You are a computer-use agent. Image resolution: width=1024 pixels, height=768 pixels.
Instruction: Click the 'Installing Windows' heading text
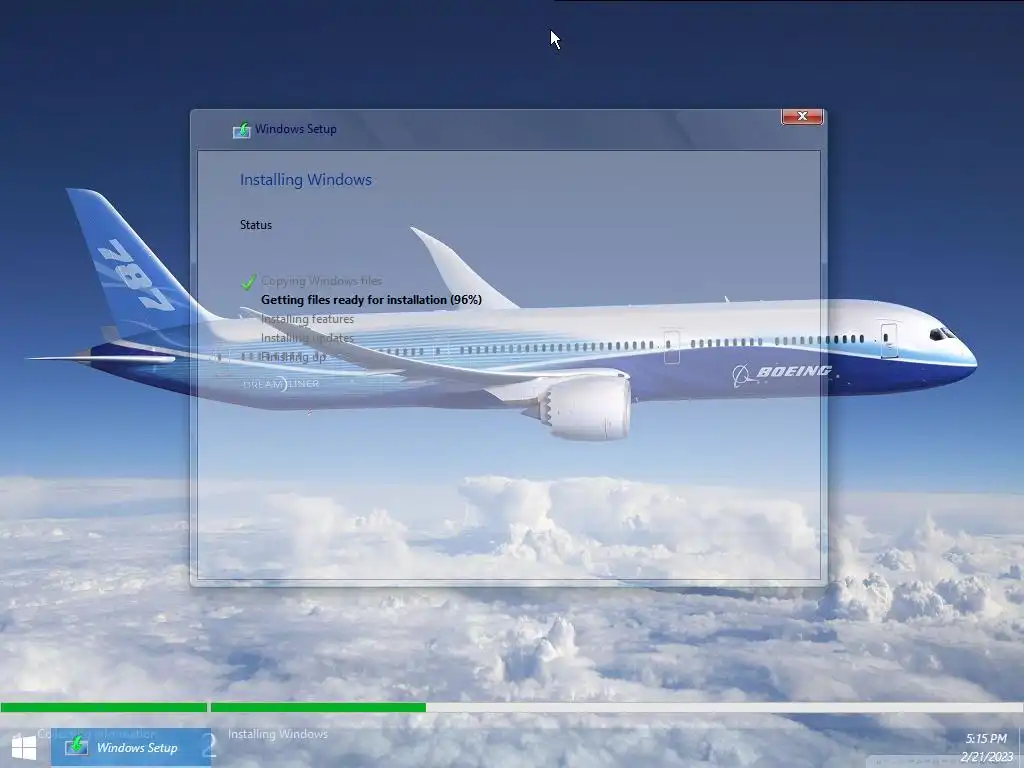coord(306,180)
